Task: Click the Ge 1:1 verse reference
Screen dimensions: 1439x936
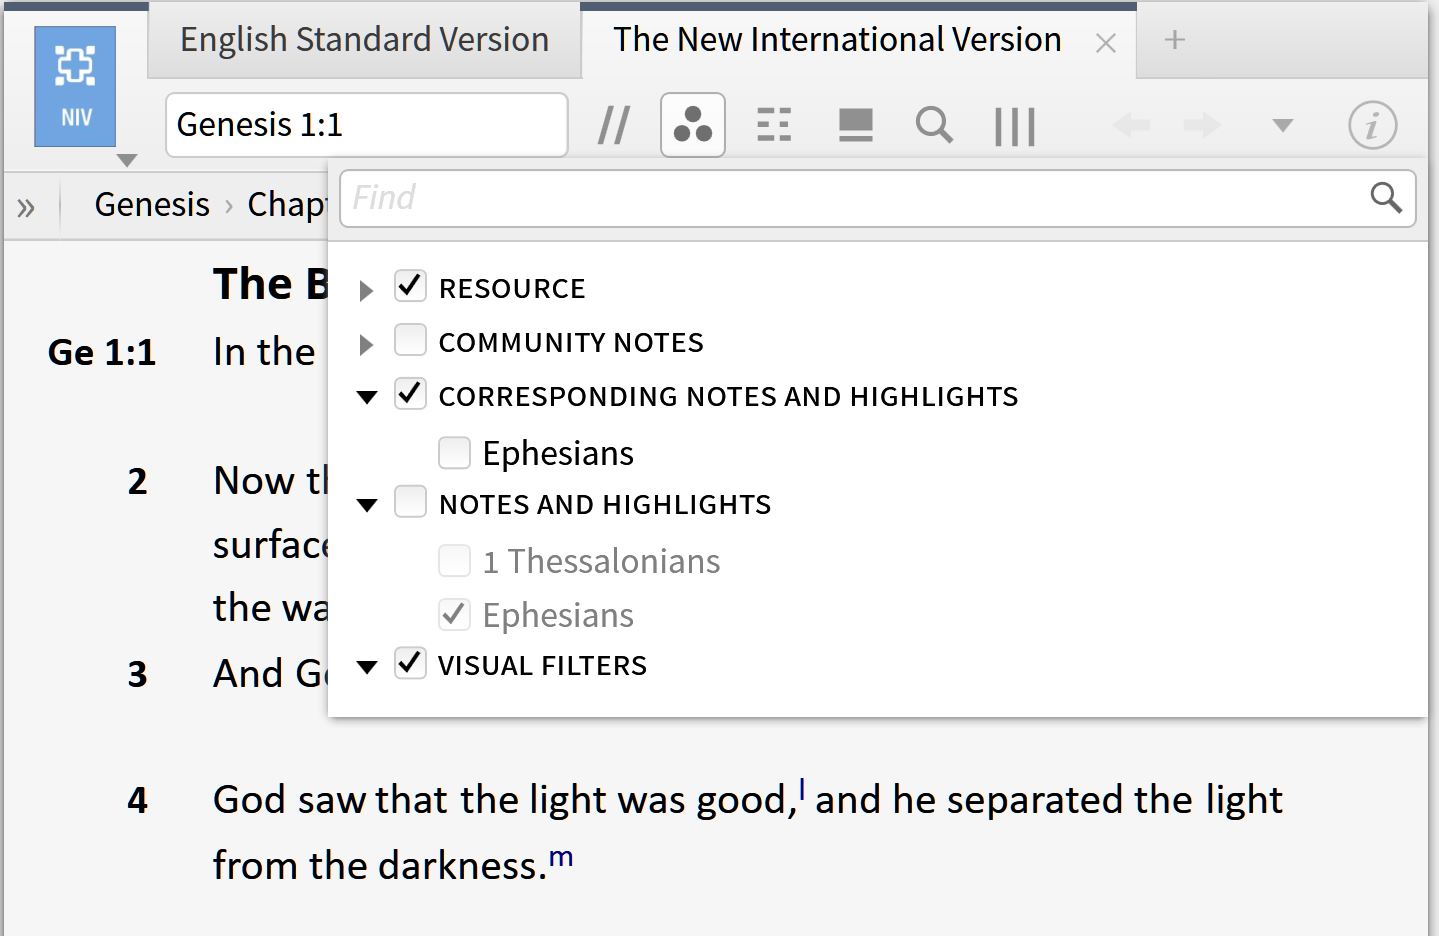Action: coord(102,353)
